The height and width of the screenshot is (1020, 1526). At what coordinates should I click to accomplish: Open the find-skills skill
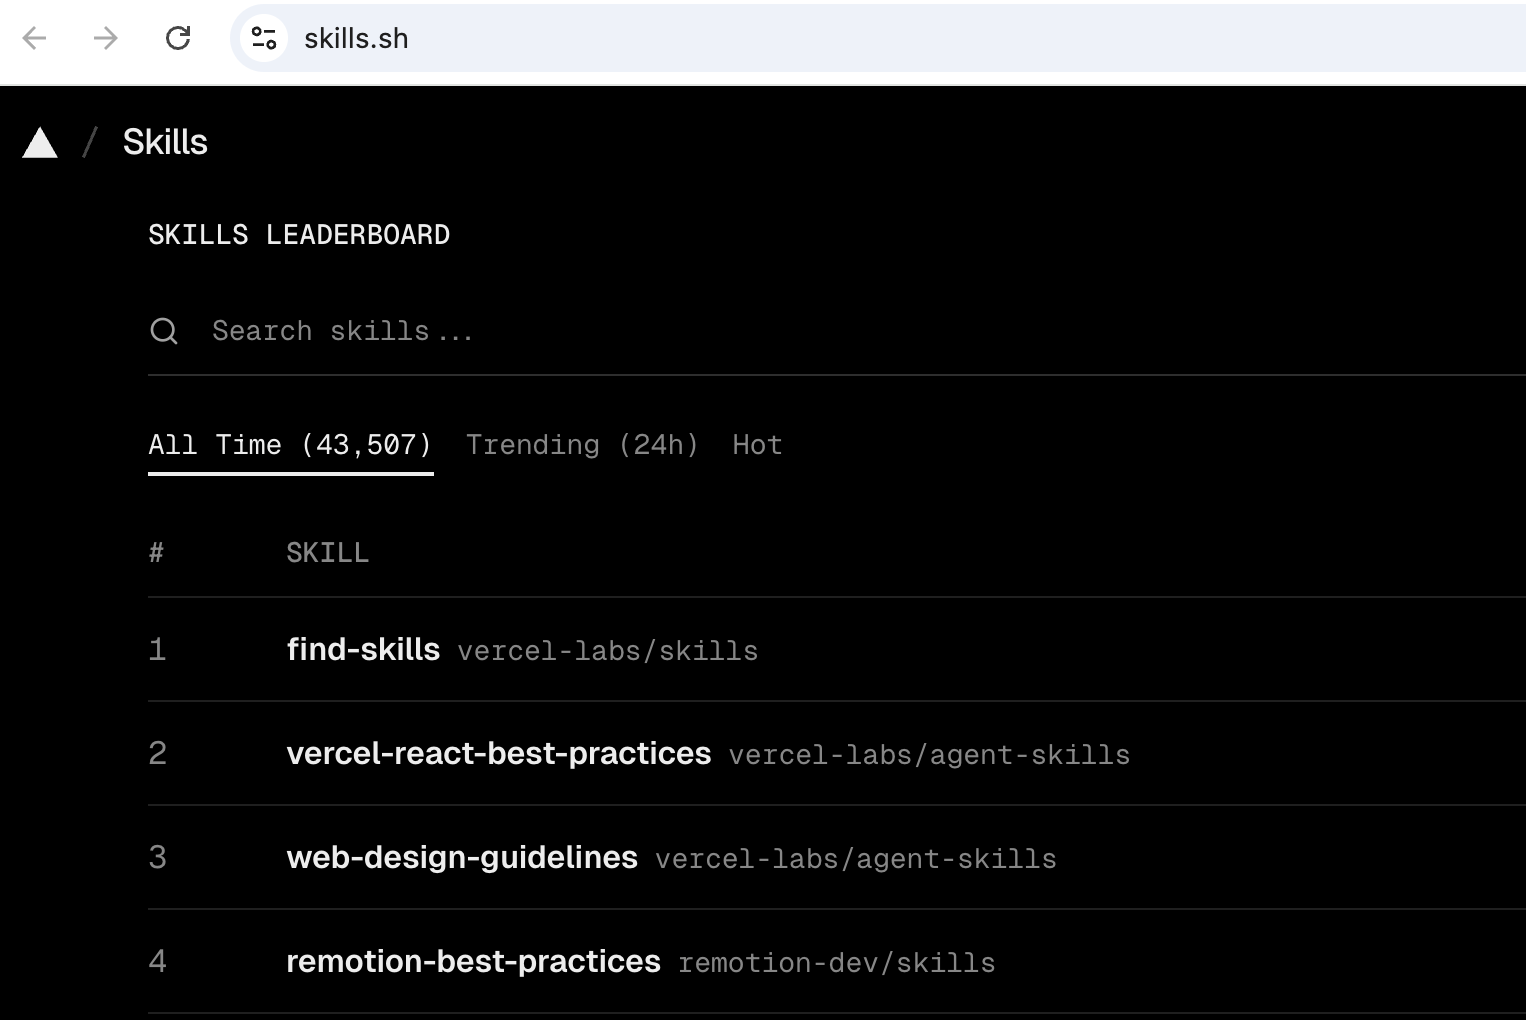point(363,650)
